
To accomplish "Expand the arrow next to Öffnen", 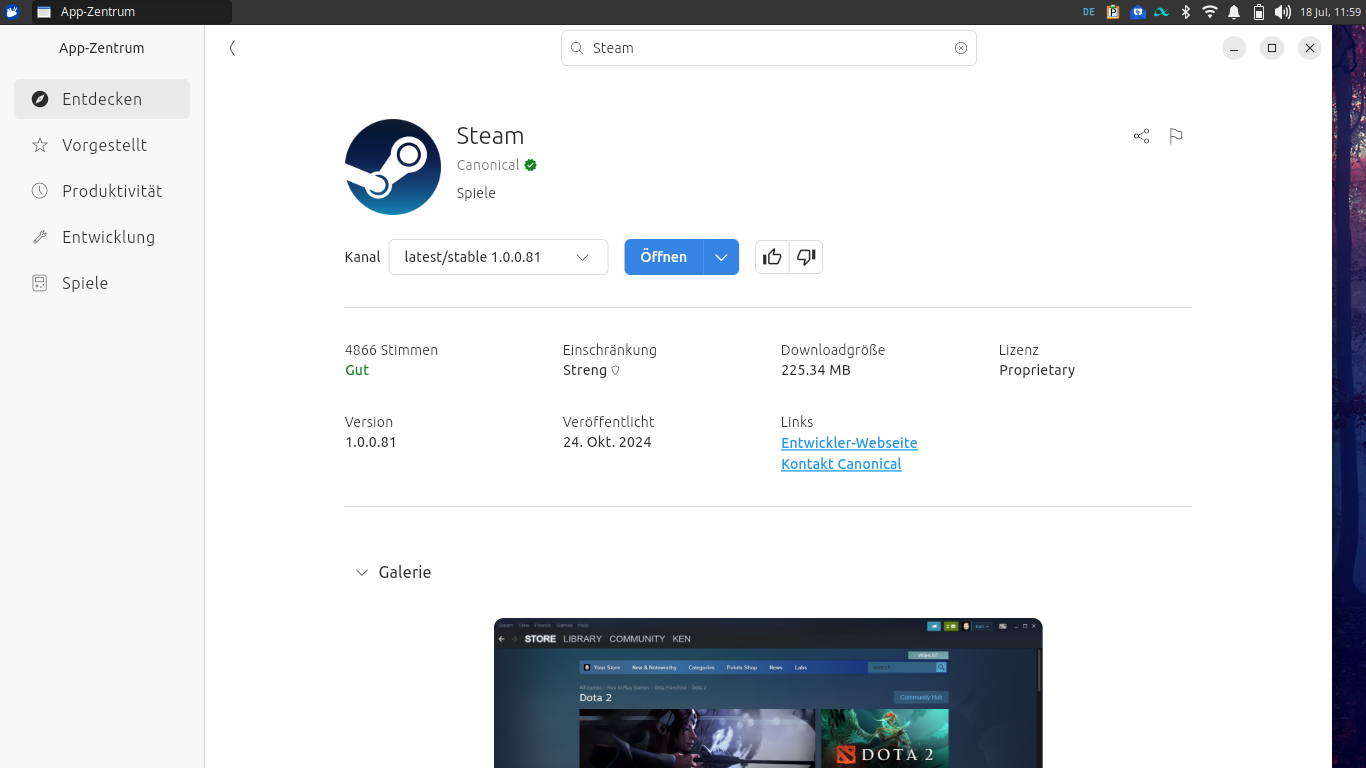I will click(x=721, y=257).
